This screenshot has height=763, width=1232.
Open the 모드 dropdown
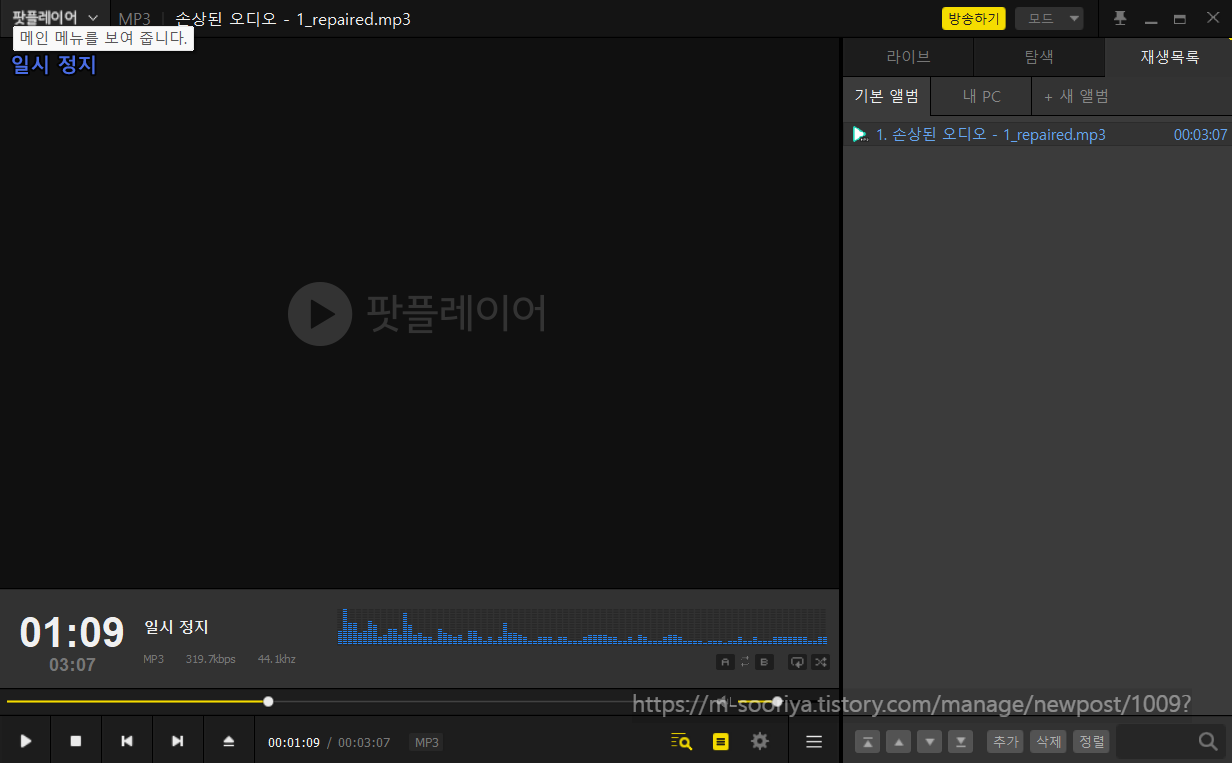1049,19
